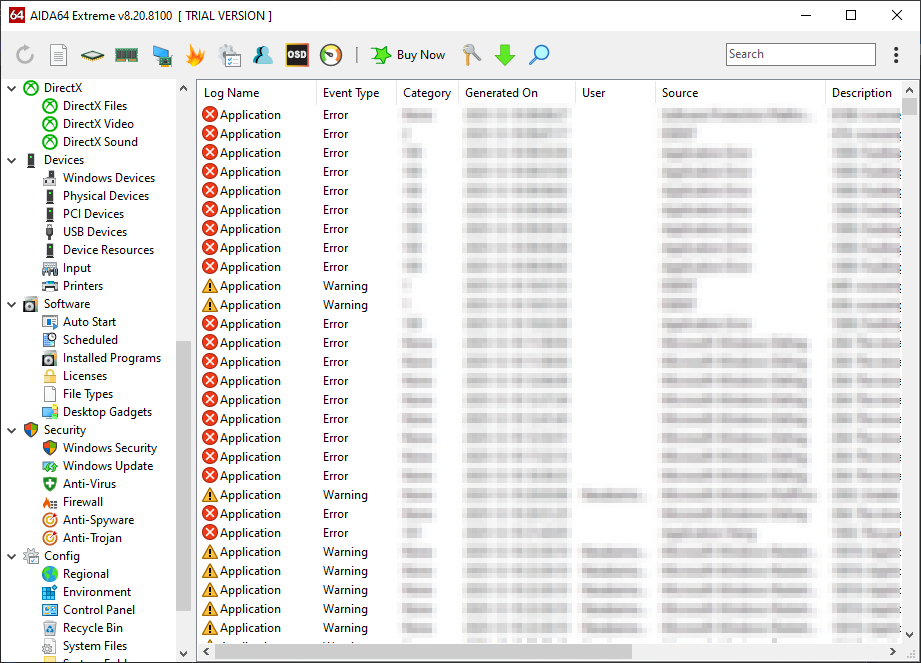Click the magnifier search icon in toolbar
The height and width of the screenshot is (663, 921).
pyautogui.click(x=539, y=55)
